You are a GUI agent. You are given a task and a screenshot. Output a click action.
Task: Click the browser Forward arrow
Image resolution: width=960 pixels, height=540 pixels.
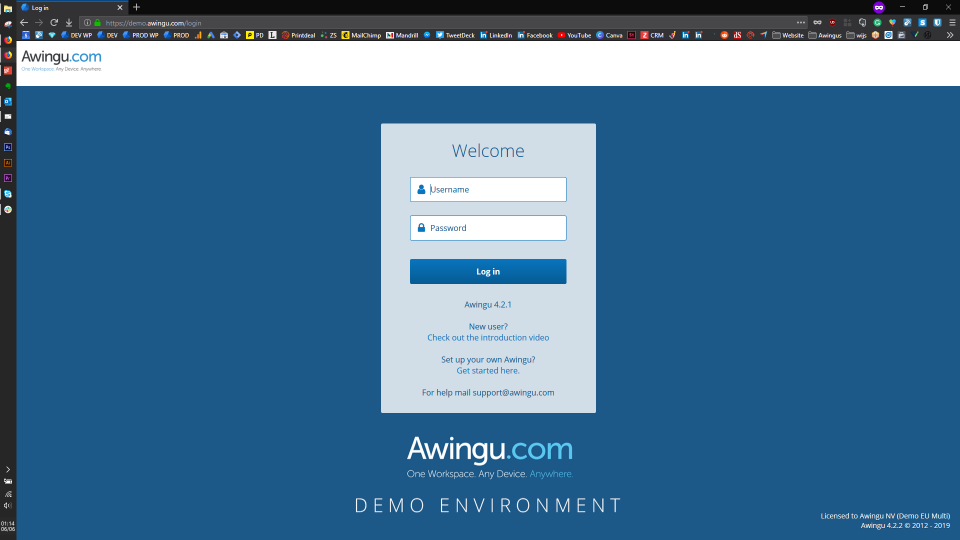click(39, 23)
